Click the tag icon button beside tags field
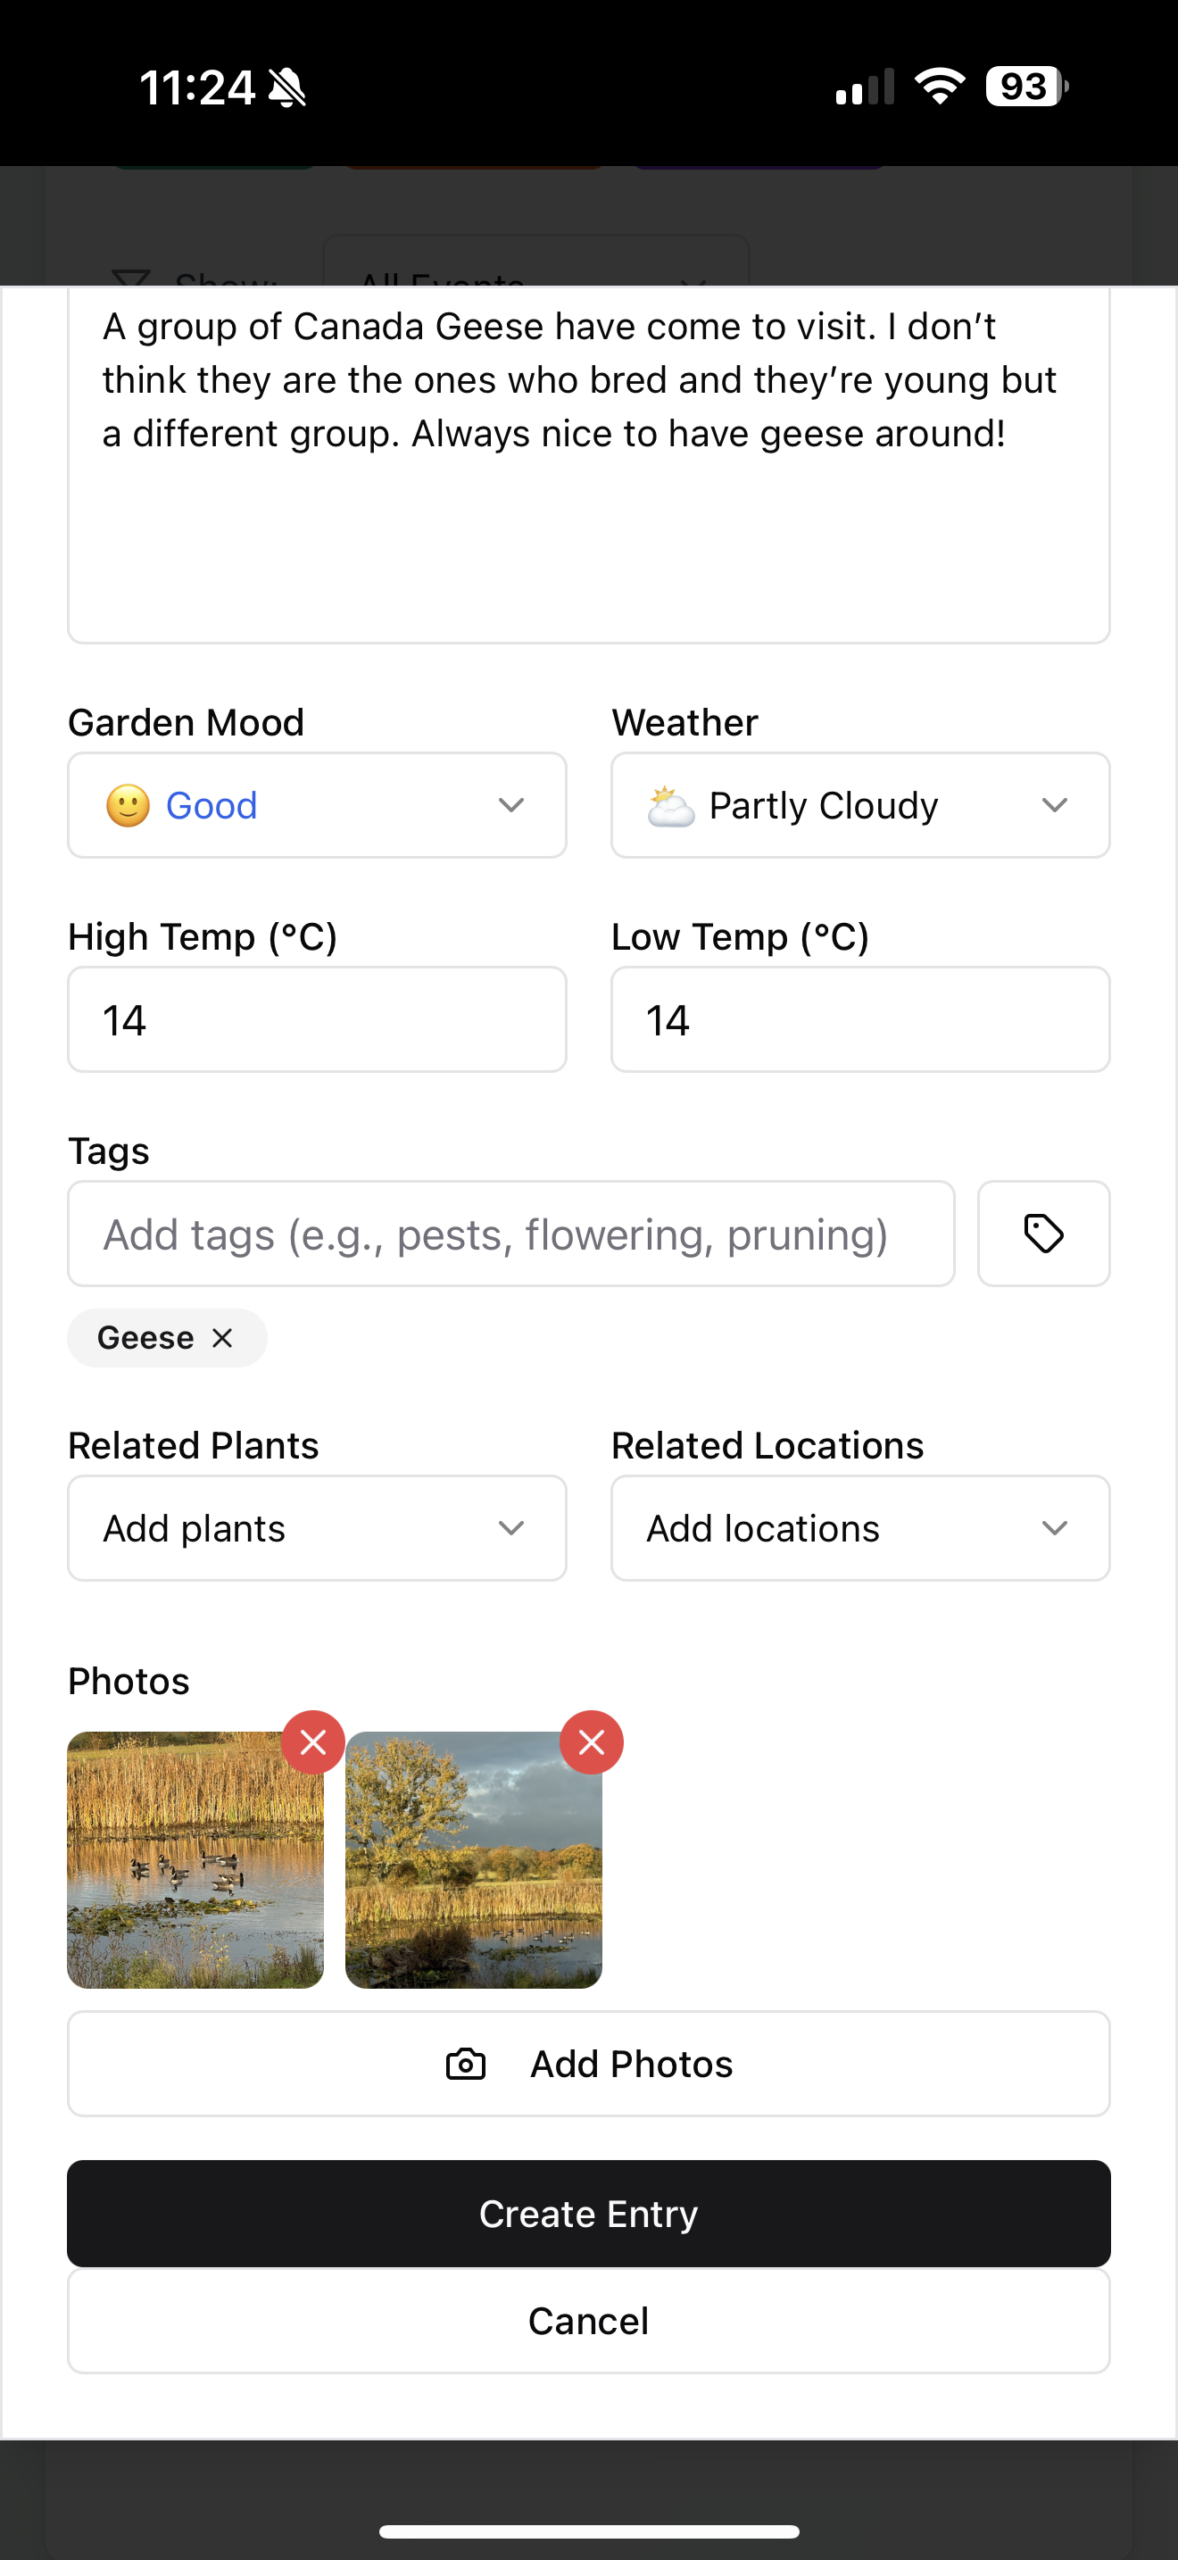 pyautogui.click(x=1043, y=1233)
